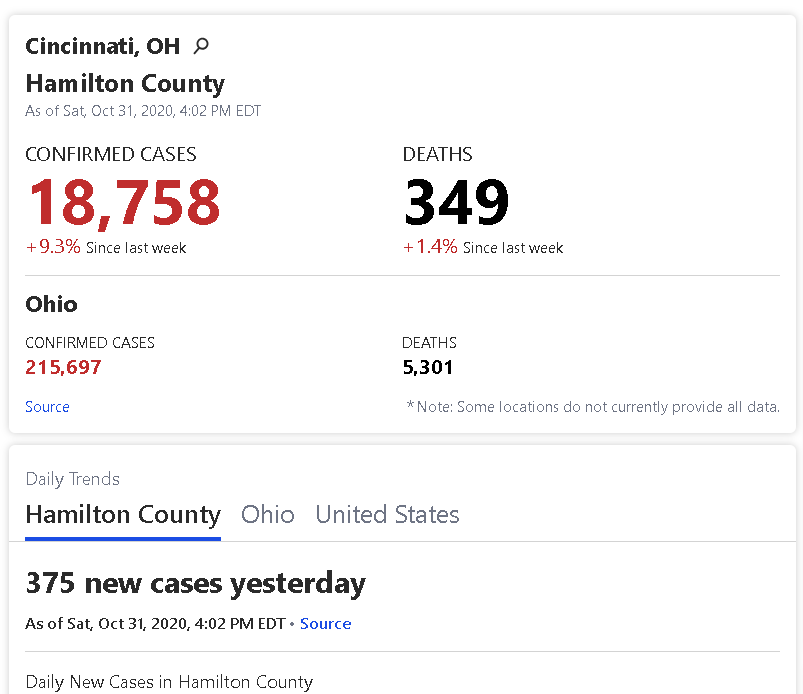803x694 pixels.
Task: Click Daily New Cases in Hamilton County label
Action: coord(169,682)
